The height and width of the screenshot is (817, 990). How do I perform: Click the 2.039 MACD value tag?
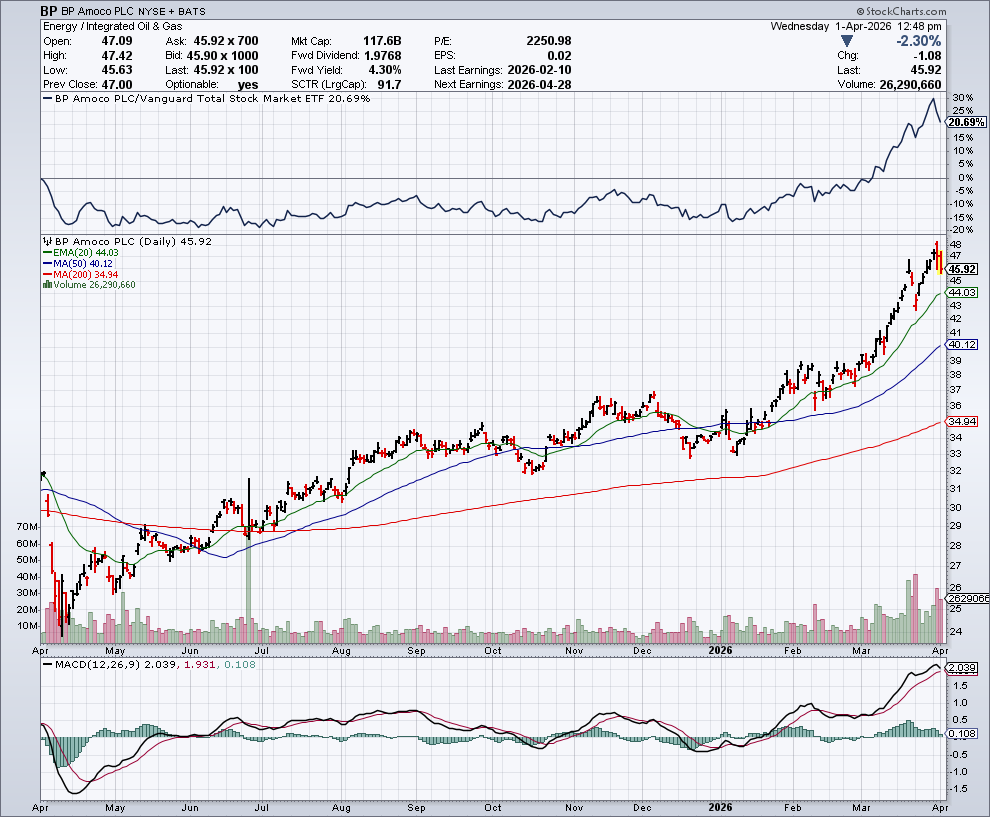tap(961, 668)
